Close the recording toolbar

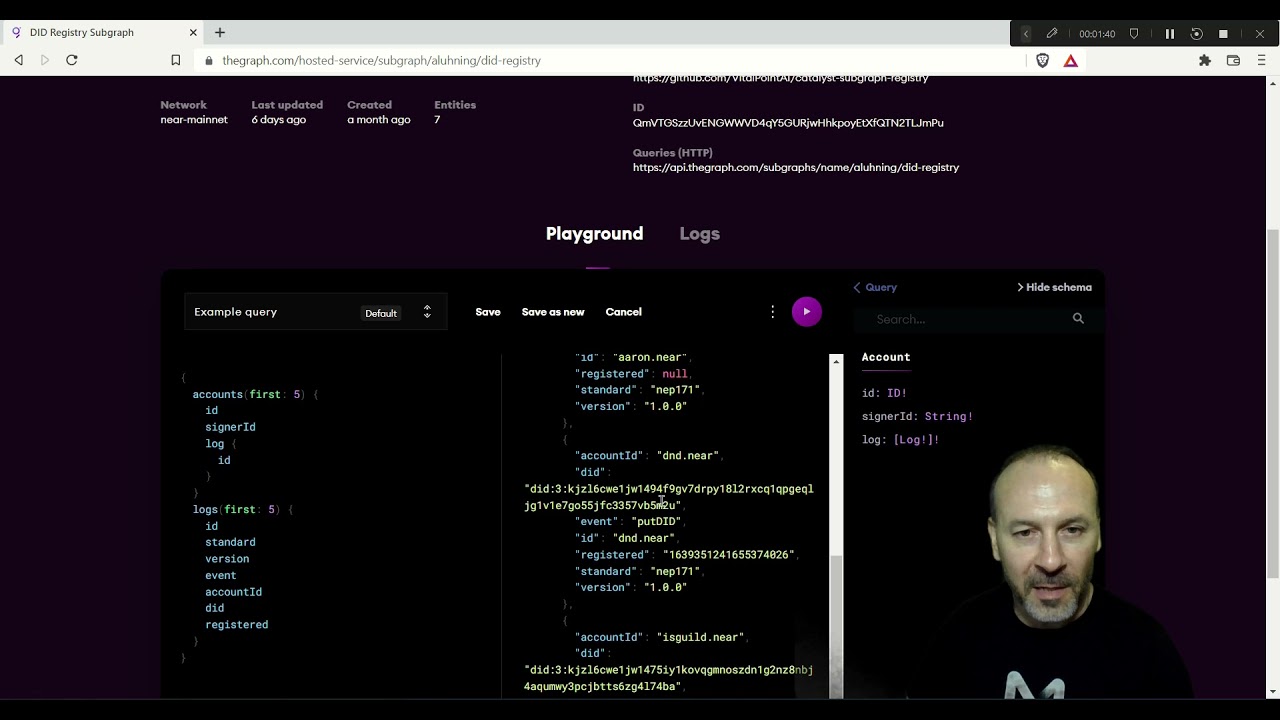coord(1260,34)
